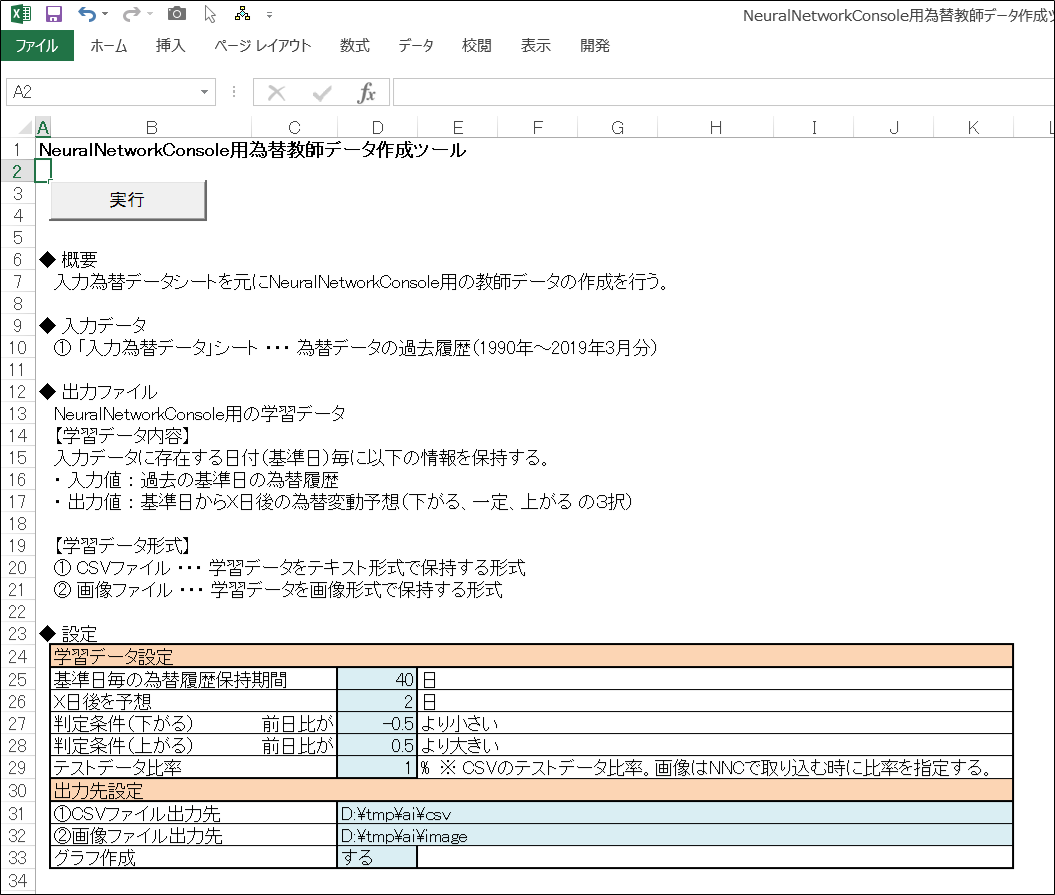Click the 【学習データ内容】 text line
This screenshot has width=1055, height=895.
click(122, 435)
